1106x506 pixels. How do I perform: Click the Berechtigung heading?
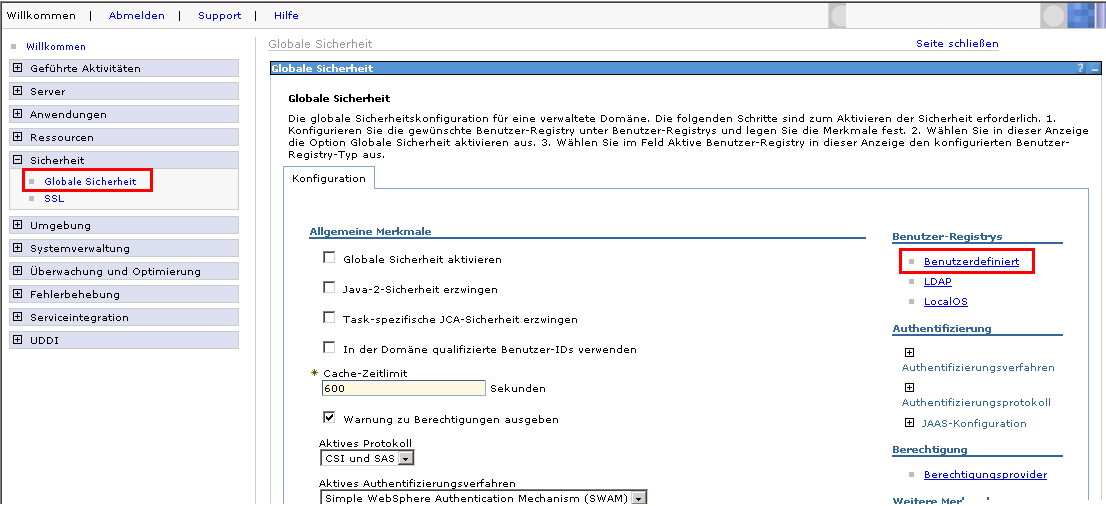(930, 449)
